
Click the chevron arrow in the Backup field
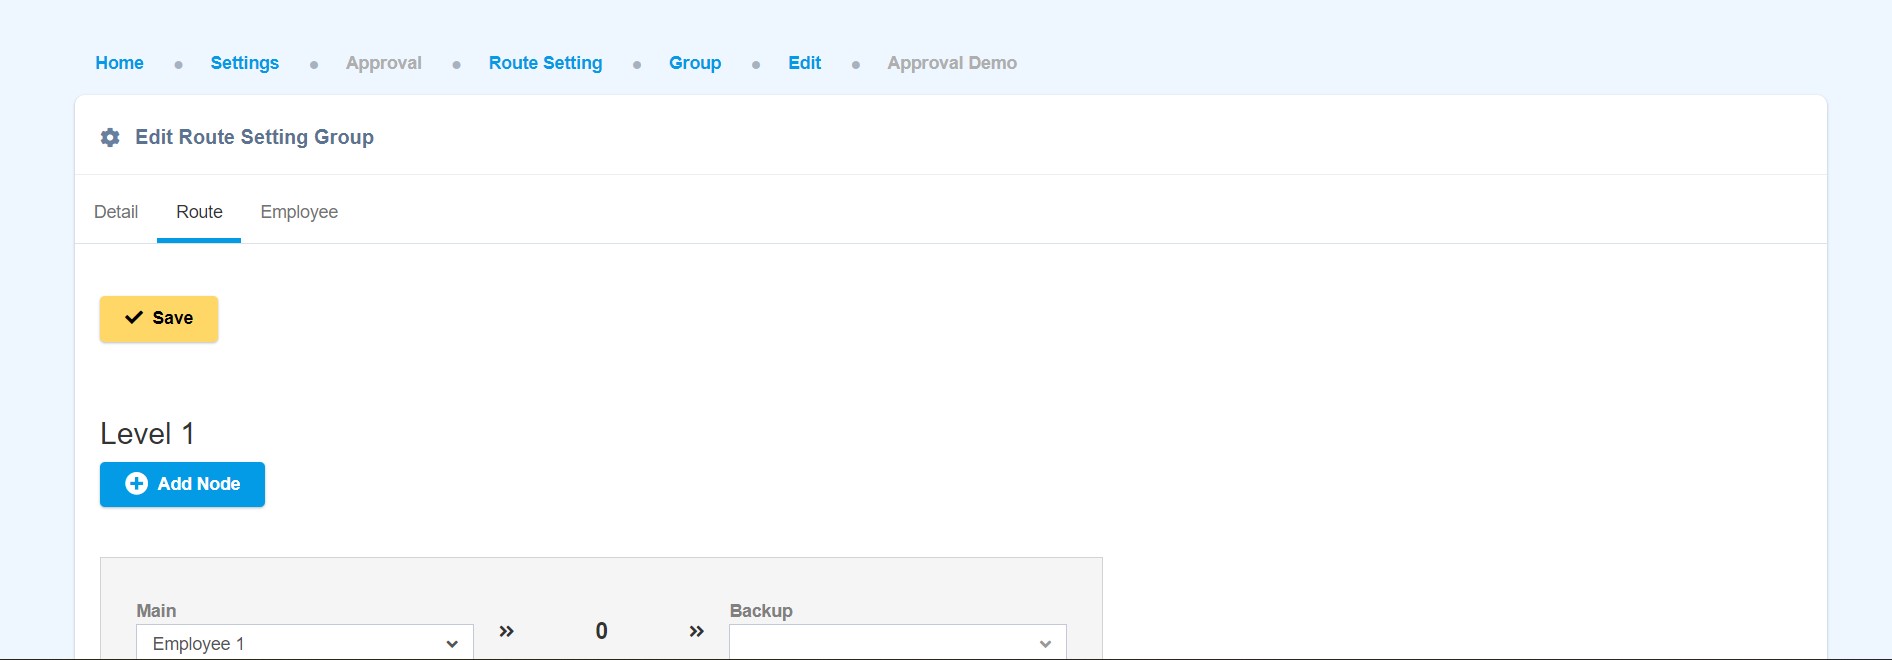tap(1045, 644)
